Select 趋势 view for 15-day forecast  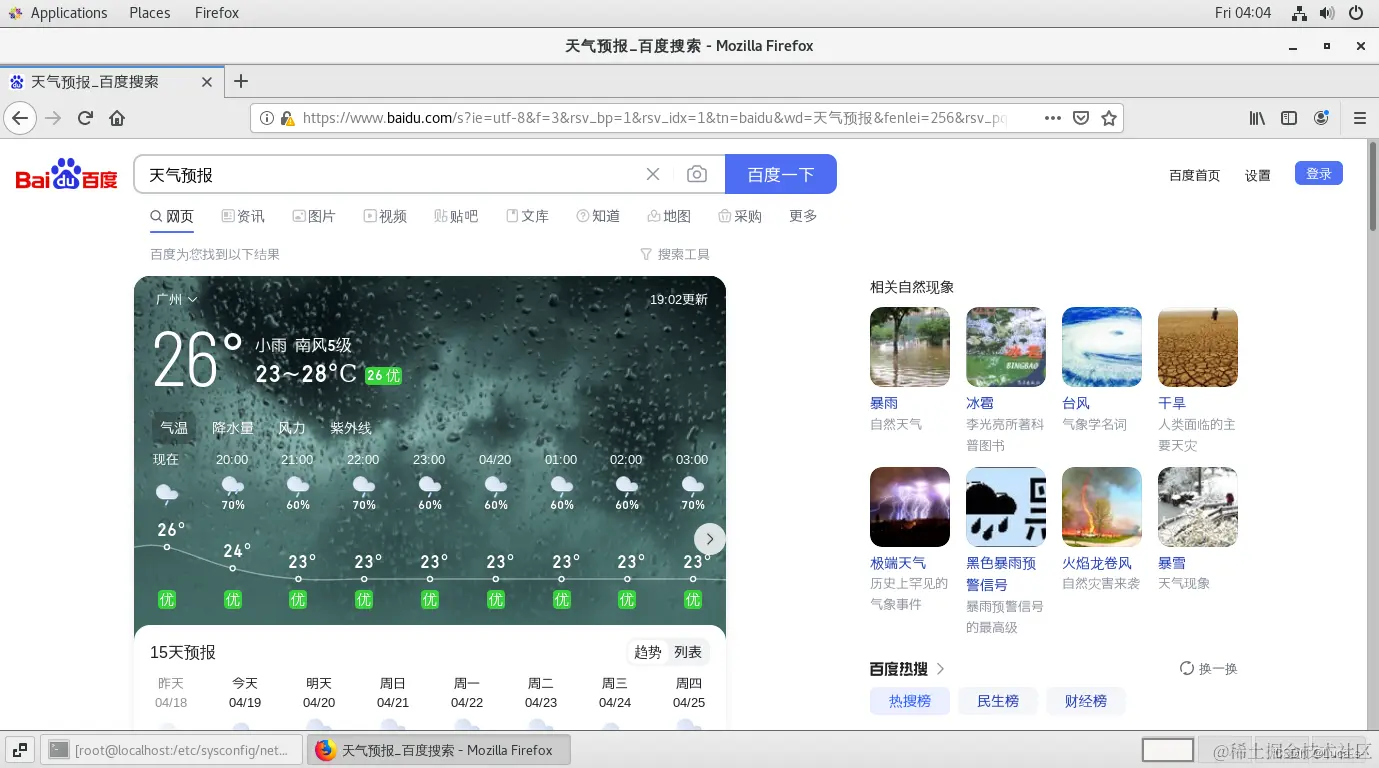pyautogui.click(x=648, y=652)
